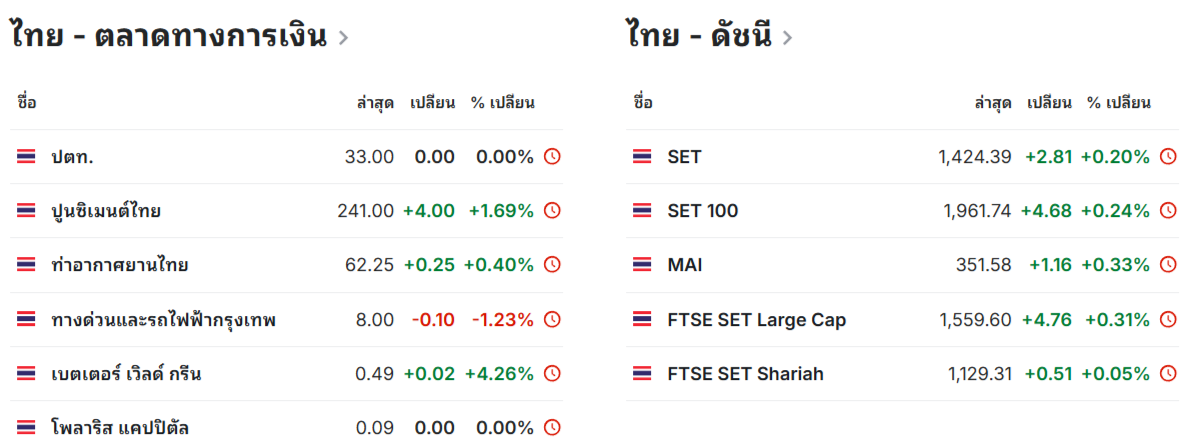
Task: Click the clock icon in ทางด่วนและรถไฟฟ้ากรุงเทพ row
Action: tap(553, 319)
